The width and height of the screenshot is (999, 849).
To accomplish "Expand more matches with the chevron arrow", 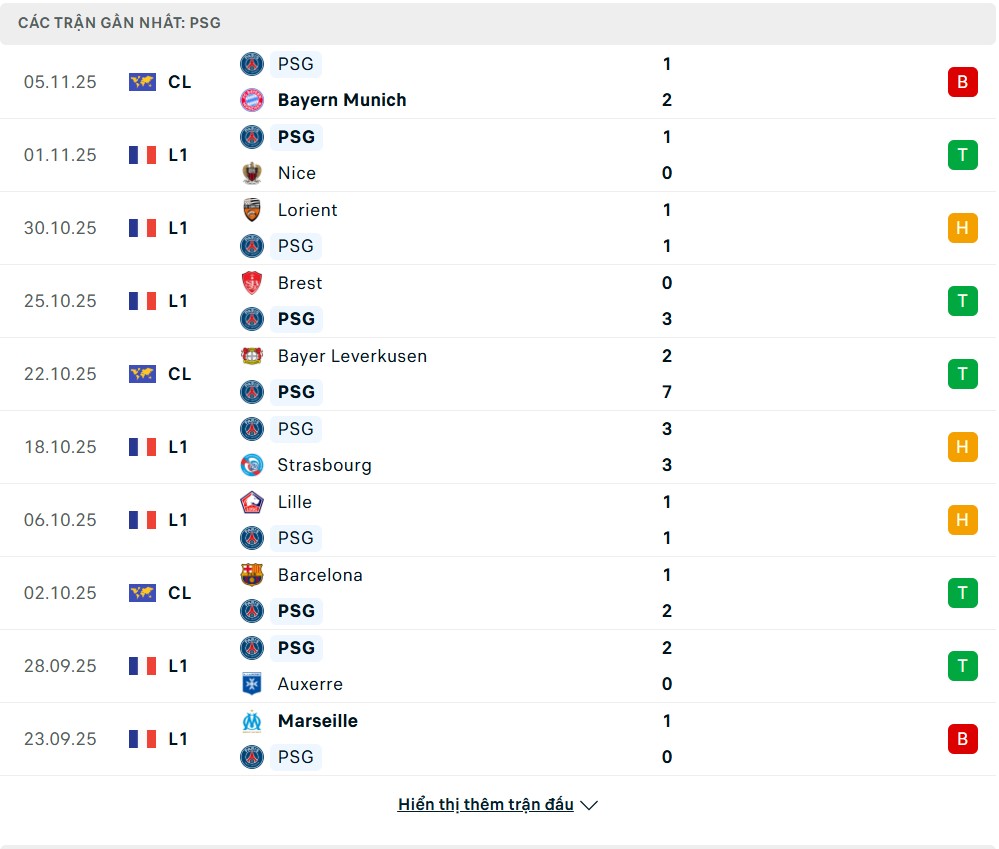I will pos(589,805).
